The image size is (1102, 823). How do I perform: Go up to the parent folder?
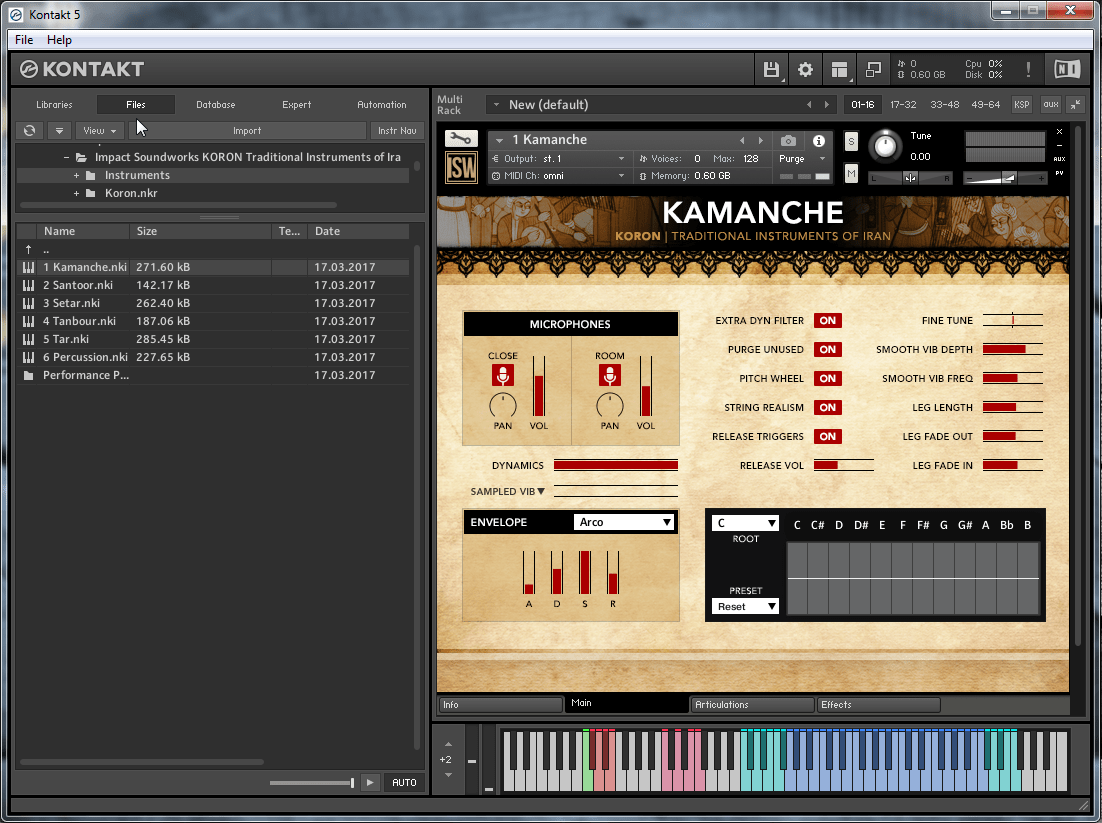pos(28,250)
